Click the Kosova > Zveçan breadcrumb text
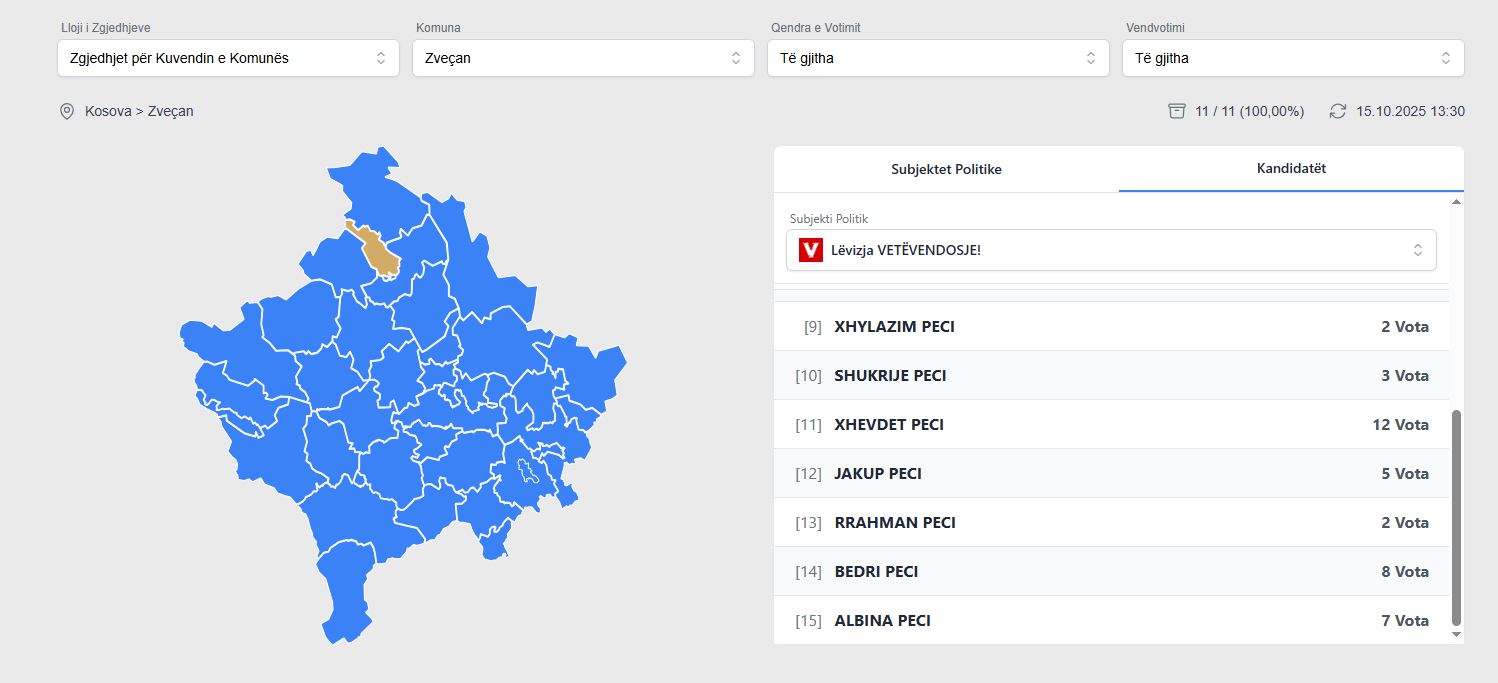Viewport: 1498px width, 683px height. point(139,111)
